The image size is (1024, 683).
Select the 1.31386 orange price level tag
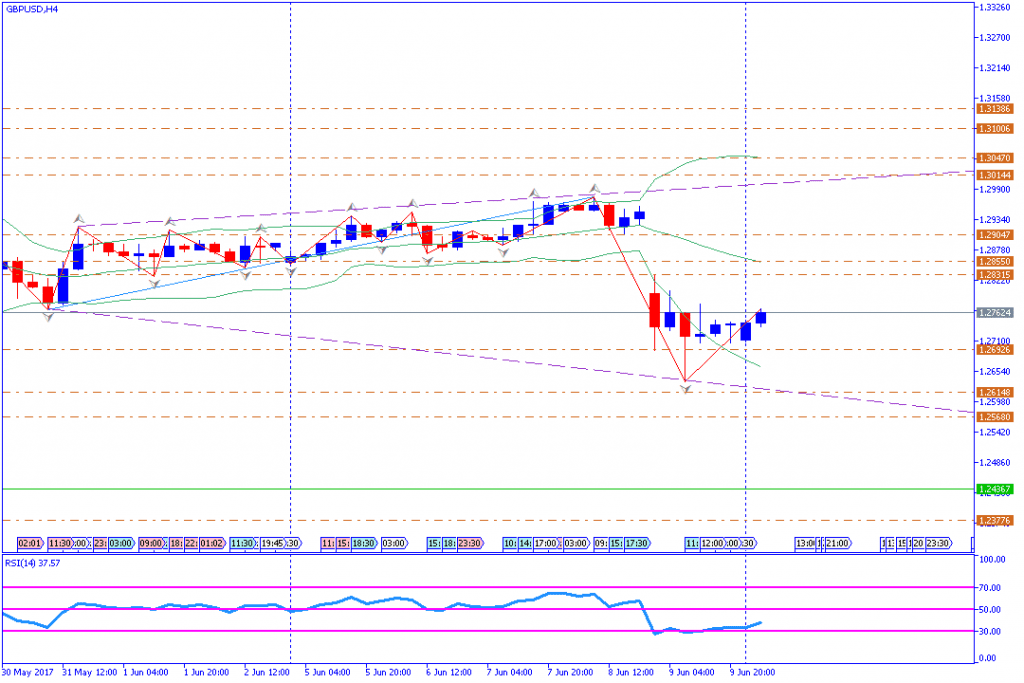pyautogui.click(x=995, y=109)
